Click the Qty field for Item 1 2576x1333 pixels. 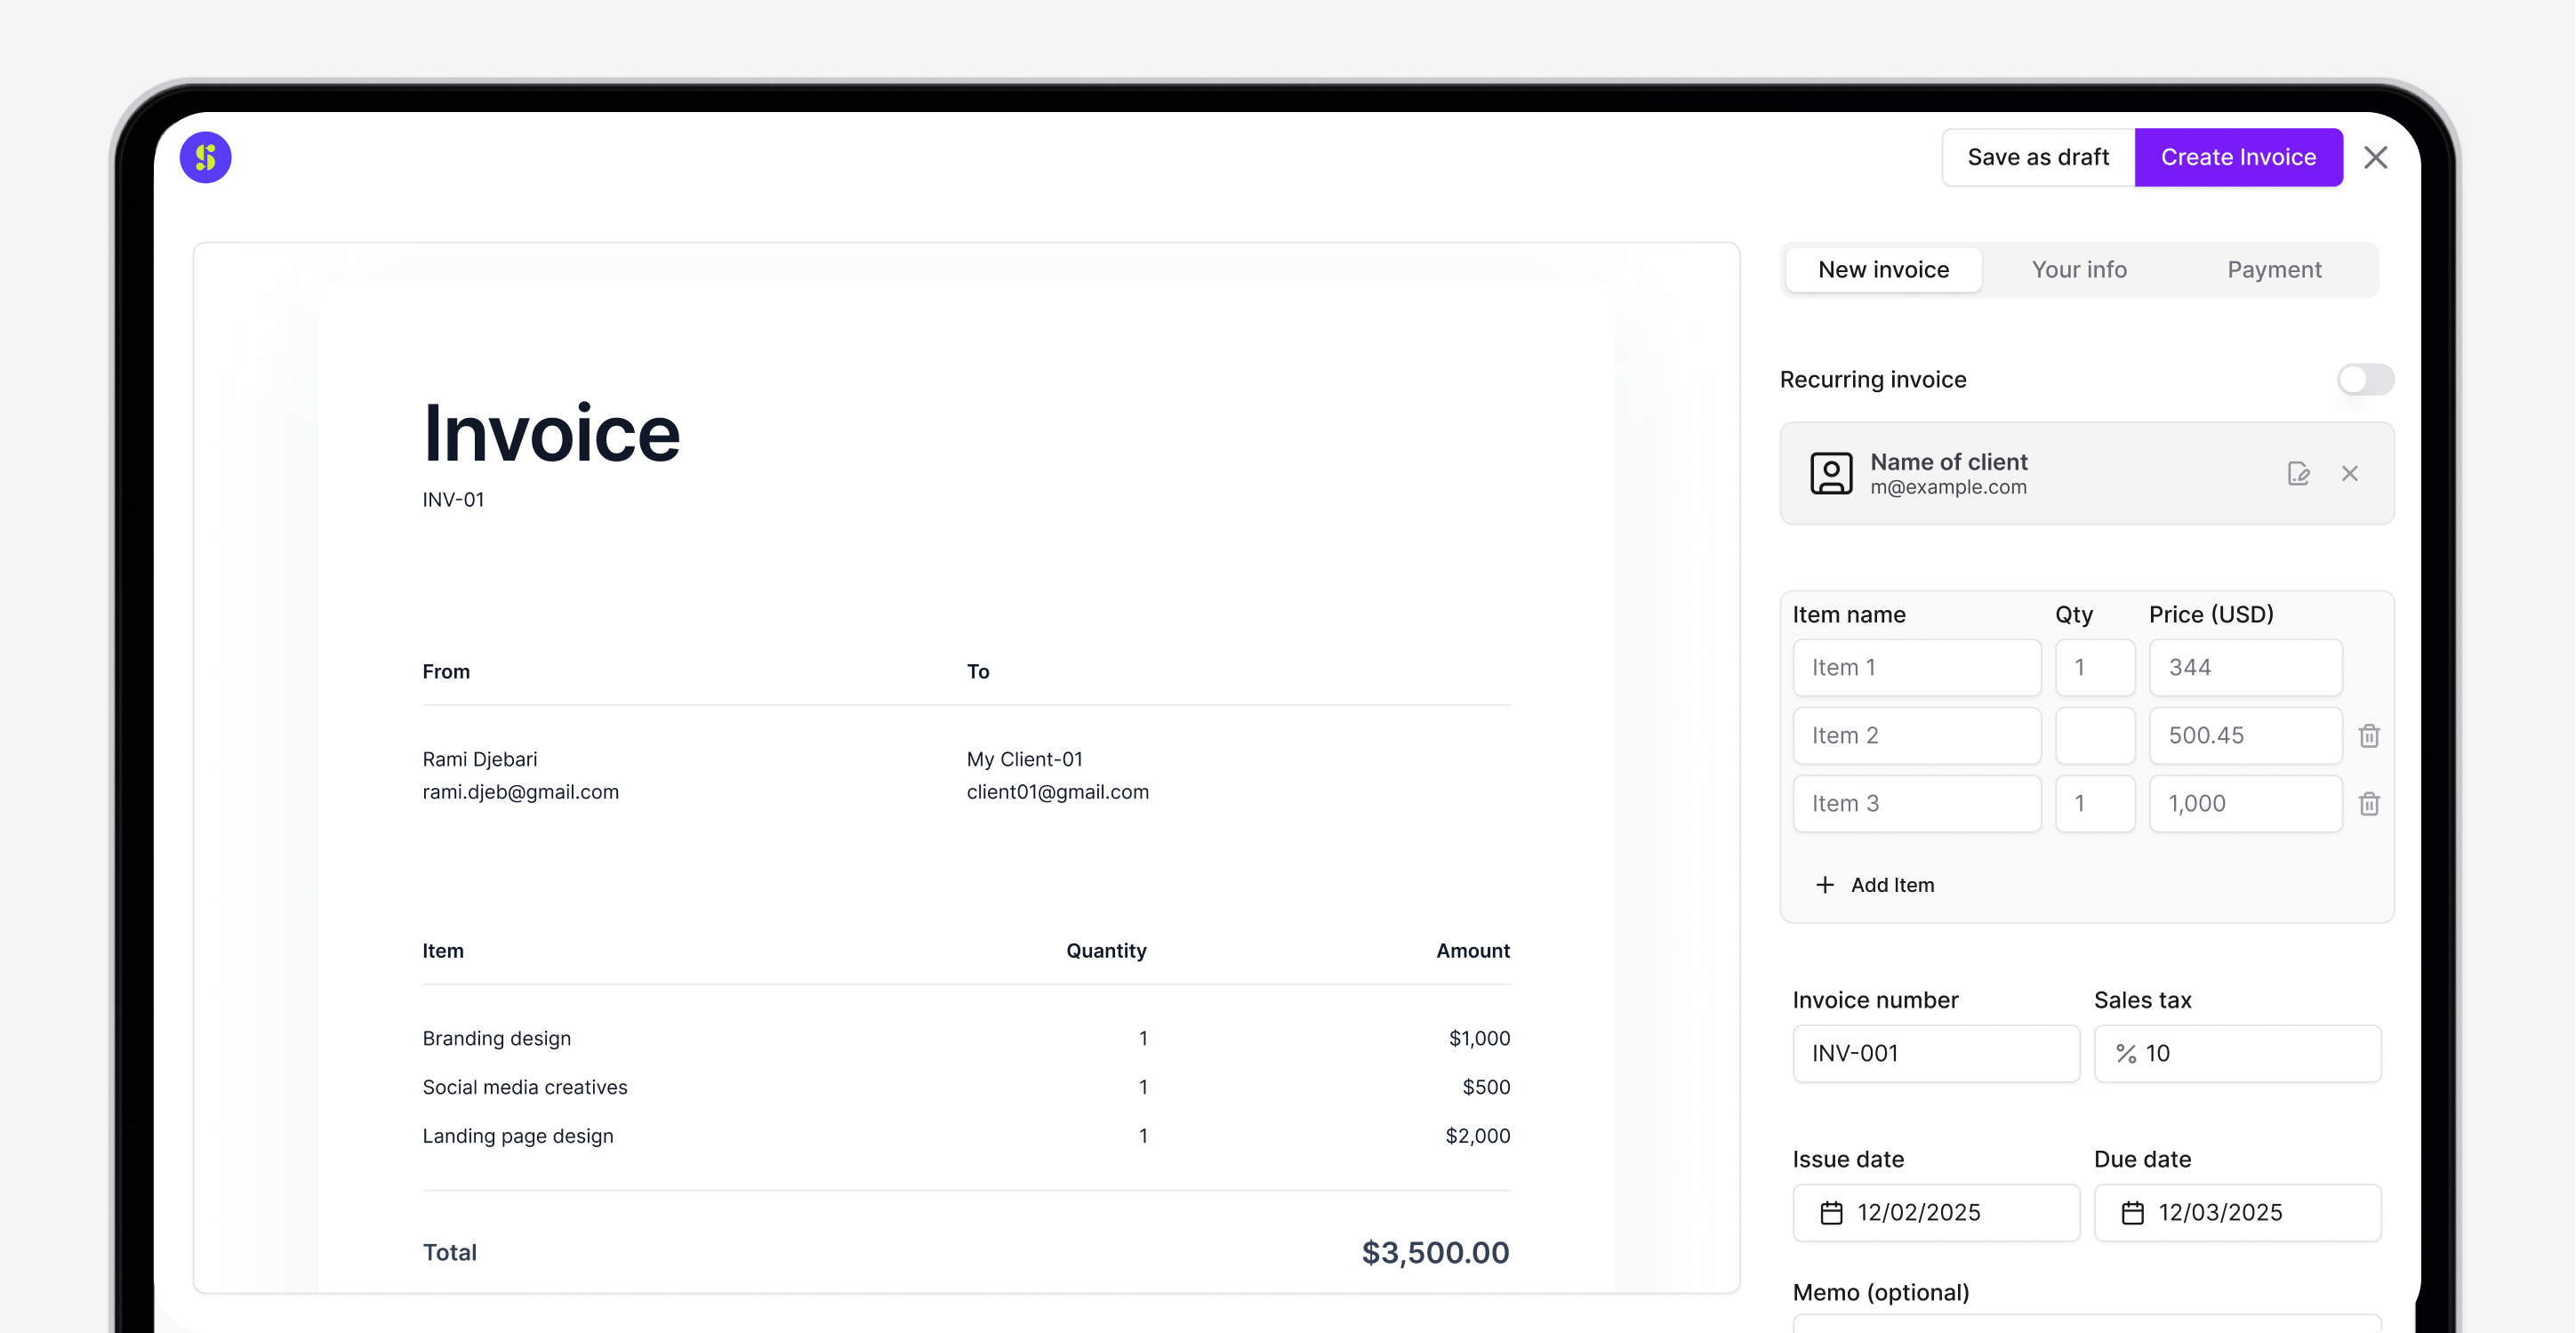click(x=2095, y=667)
